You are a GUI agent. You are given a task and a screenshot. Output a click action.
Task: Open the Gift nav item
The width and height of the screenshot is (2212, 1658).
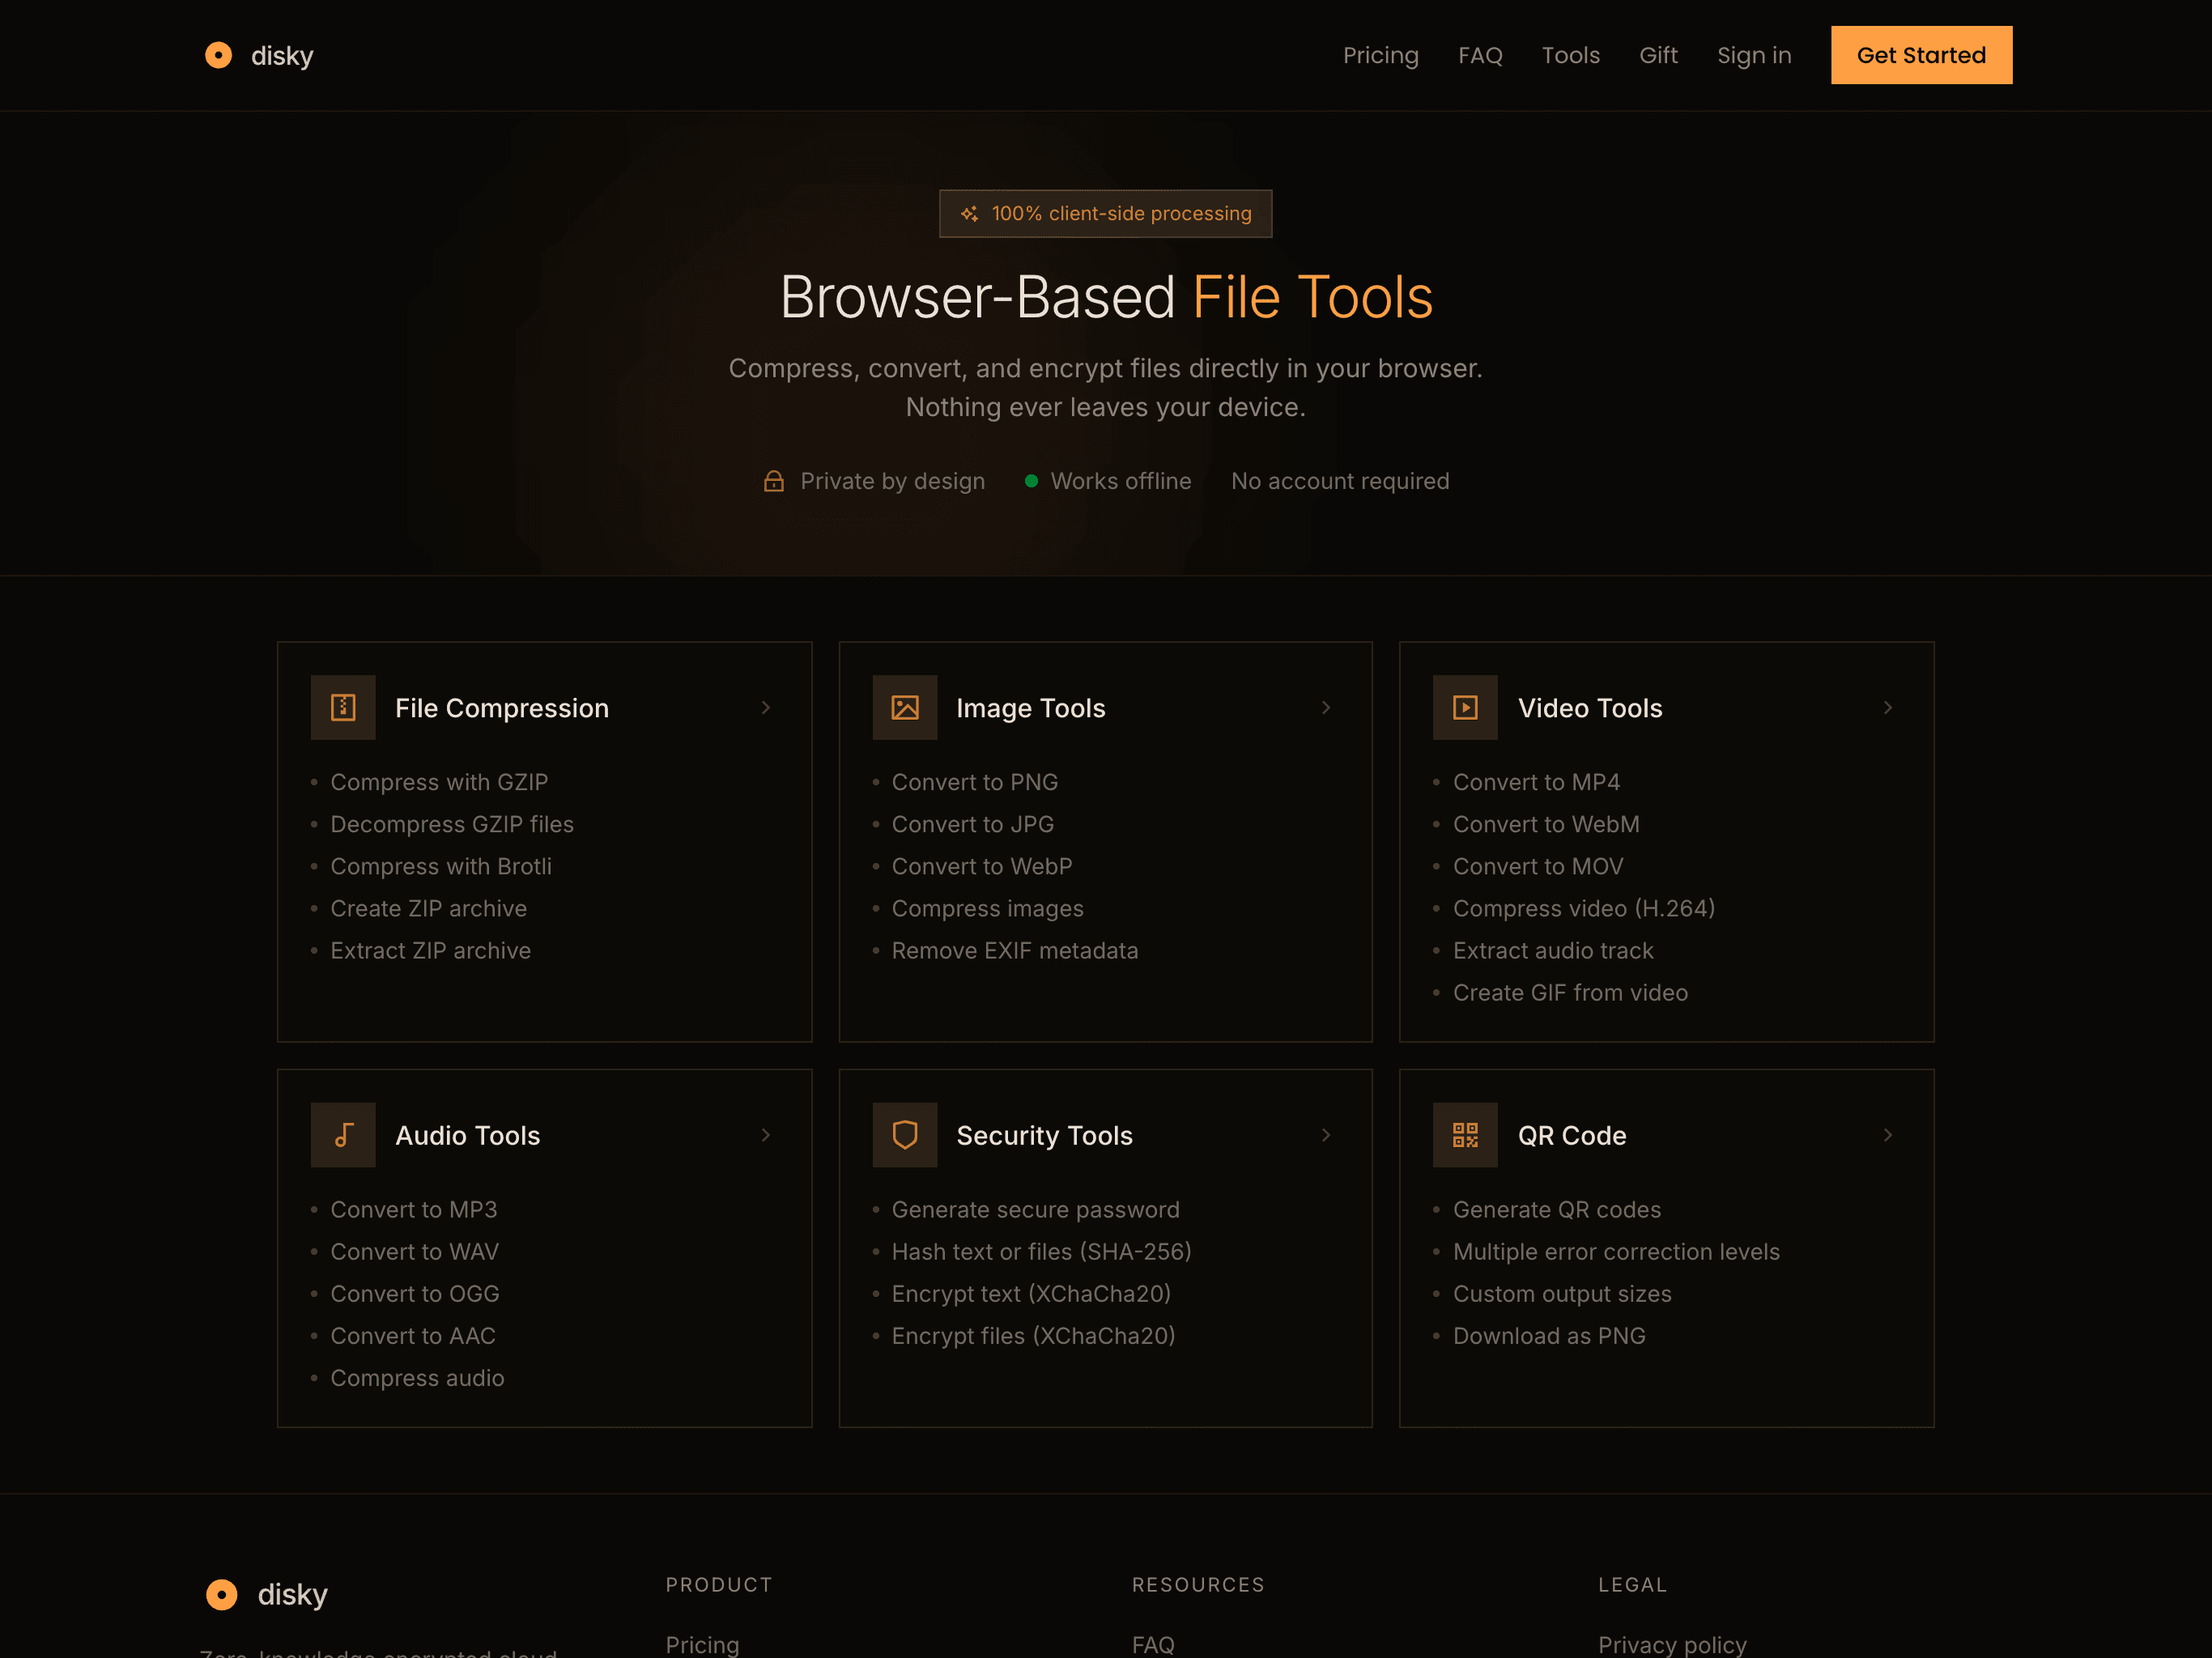coord(1657,55)
